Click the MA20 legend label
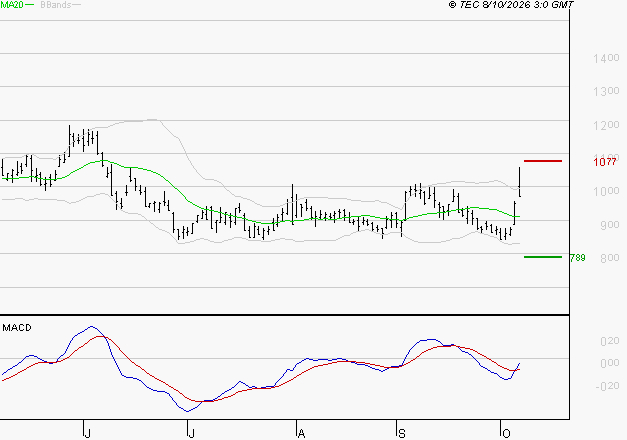The height and width of the screenshot is (440, 627). tap(11, 5)
